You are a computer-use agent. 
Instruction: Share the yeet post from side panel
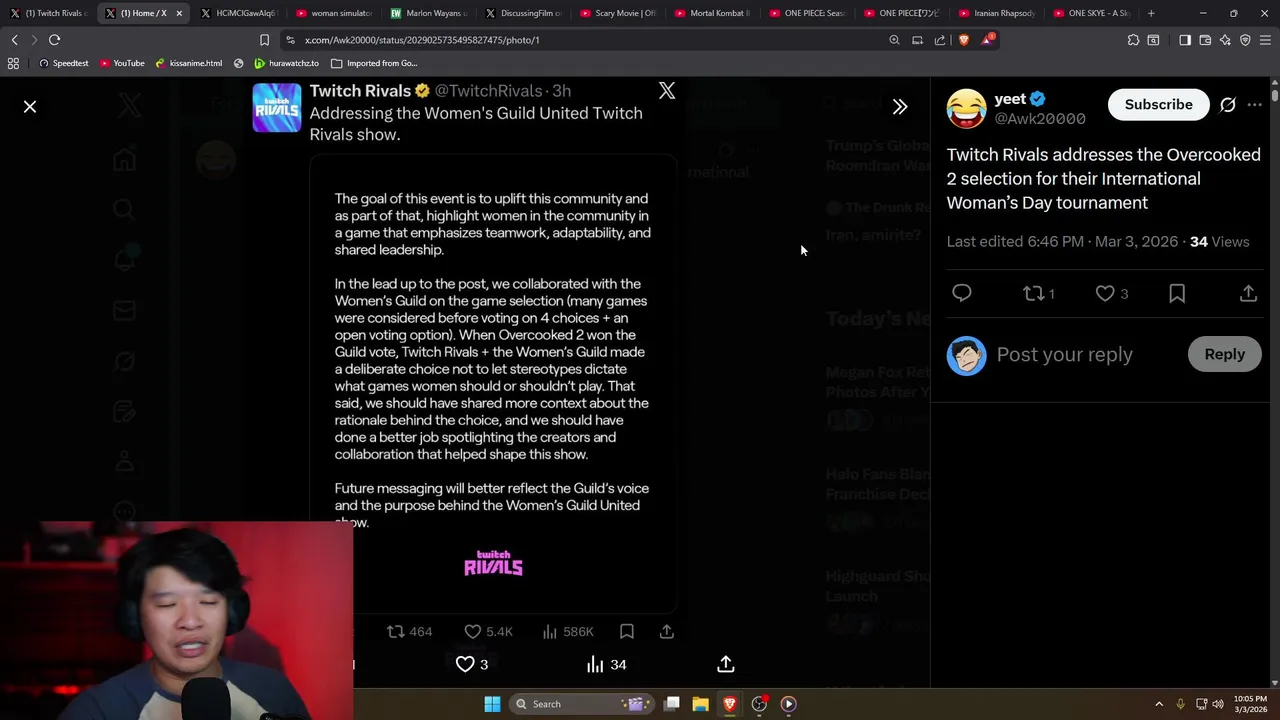pos(1248,293)
